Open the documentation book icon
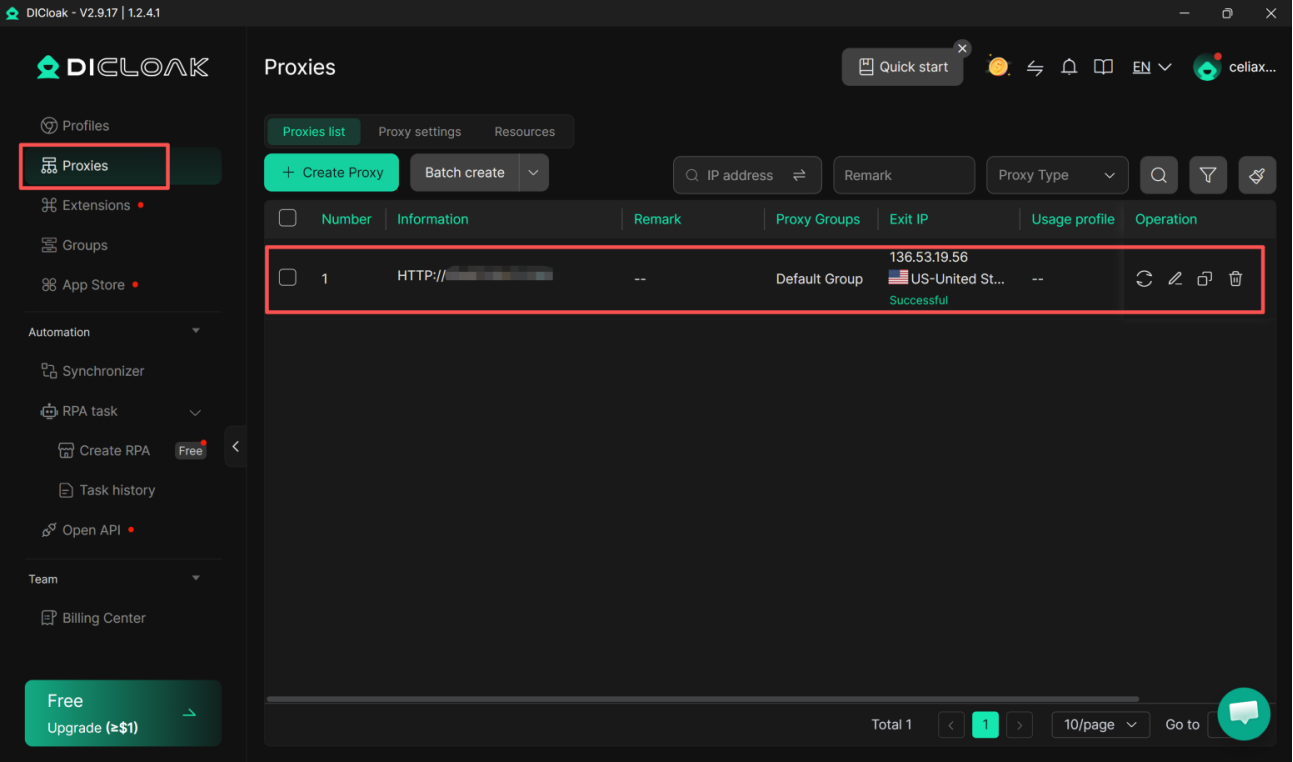Viewport: 1293px width, 762px height. click(x=1103, y=67)
